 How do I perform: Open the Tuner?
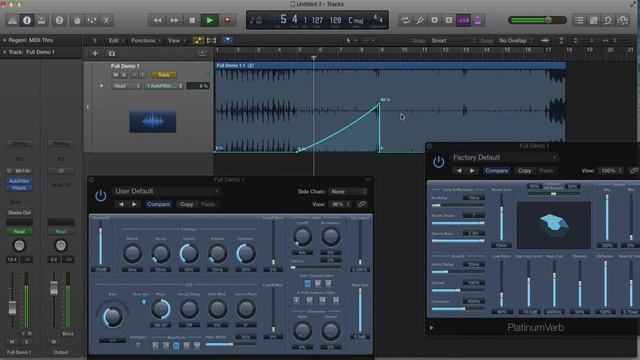[x=420, y=20]
